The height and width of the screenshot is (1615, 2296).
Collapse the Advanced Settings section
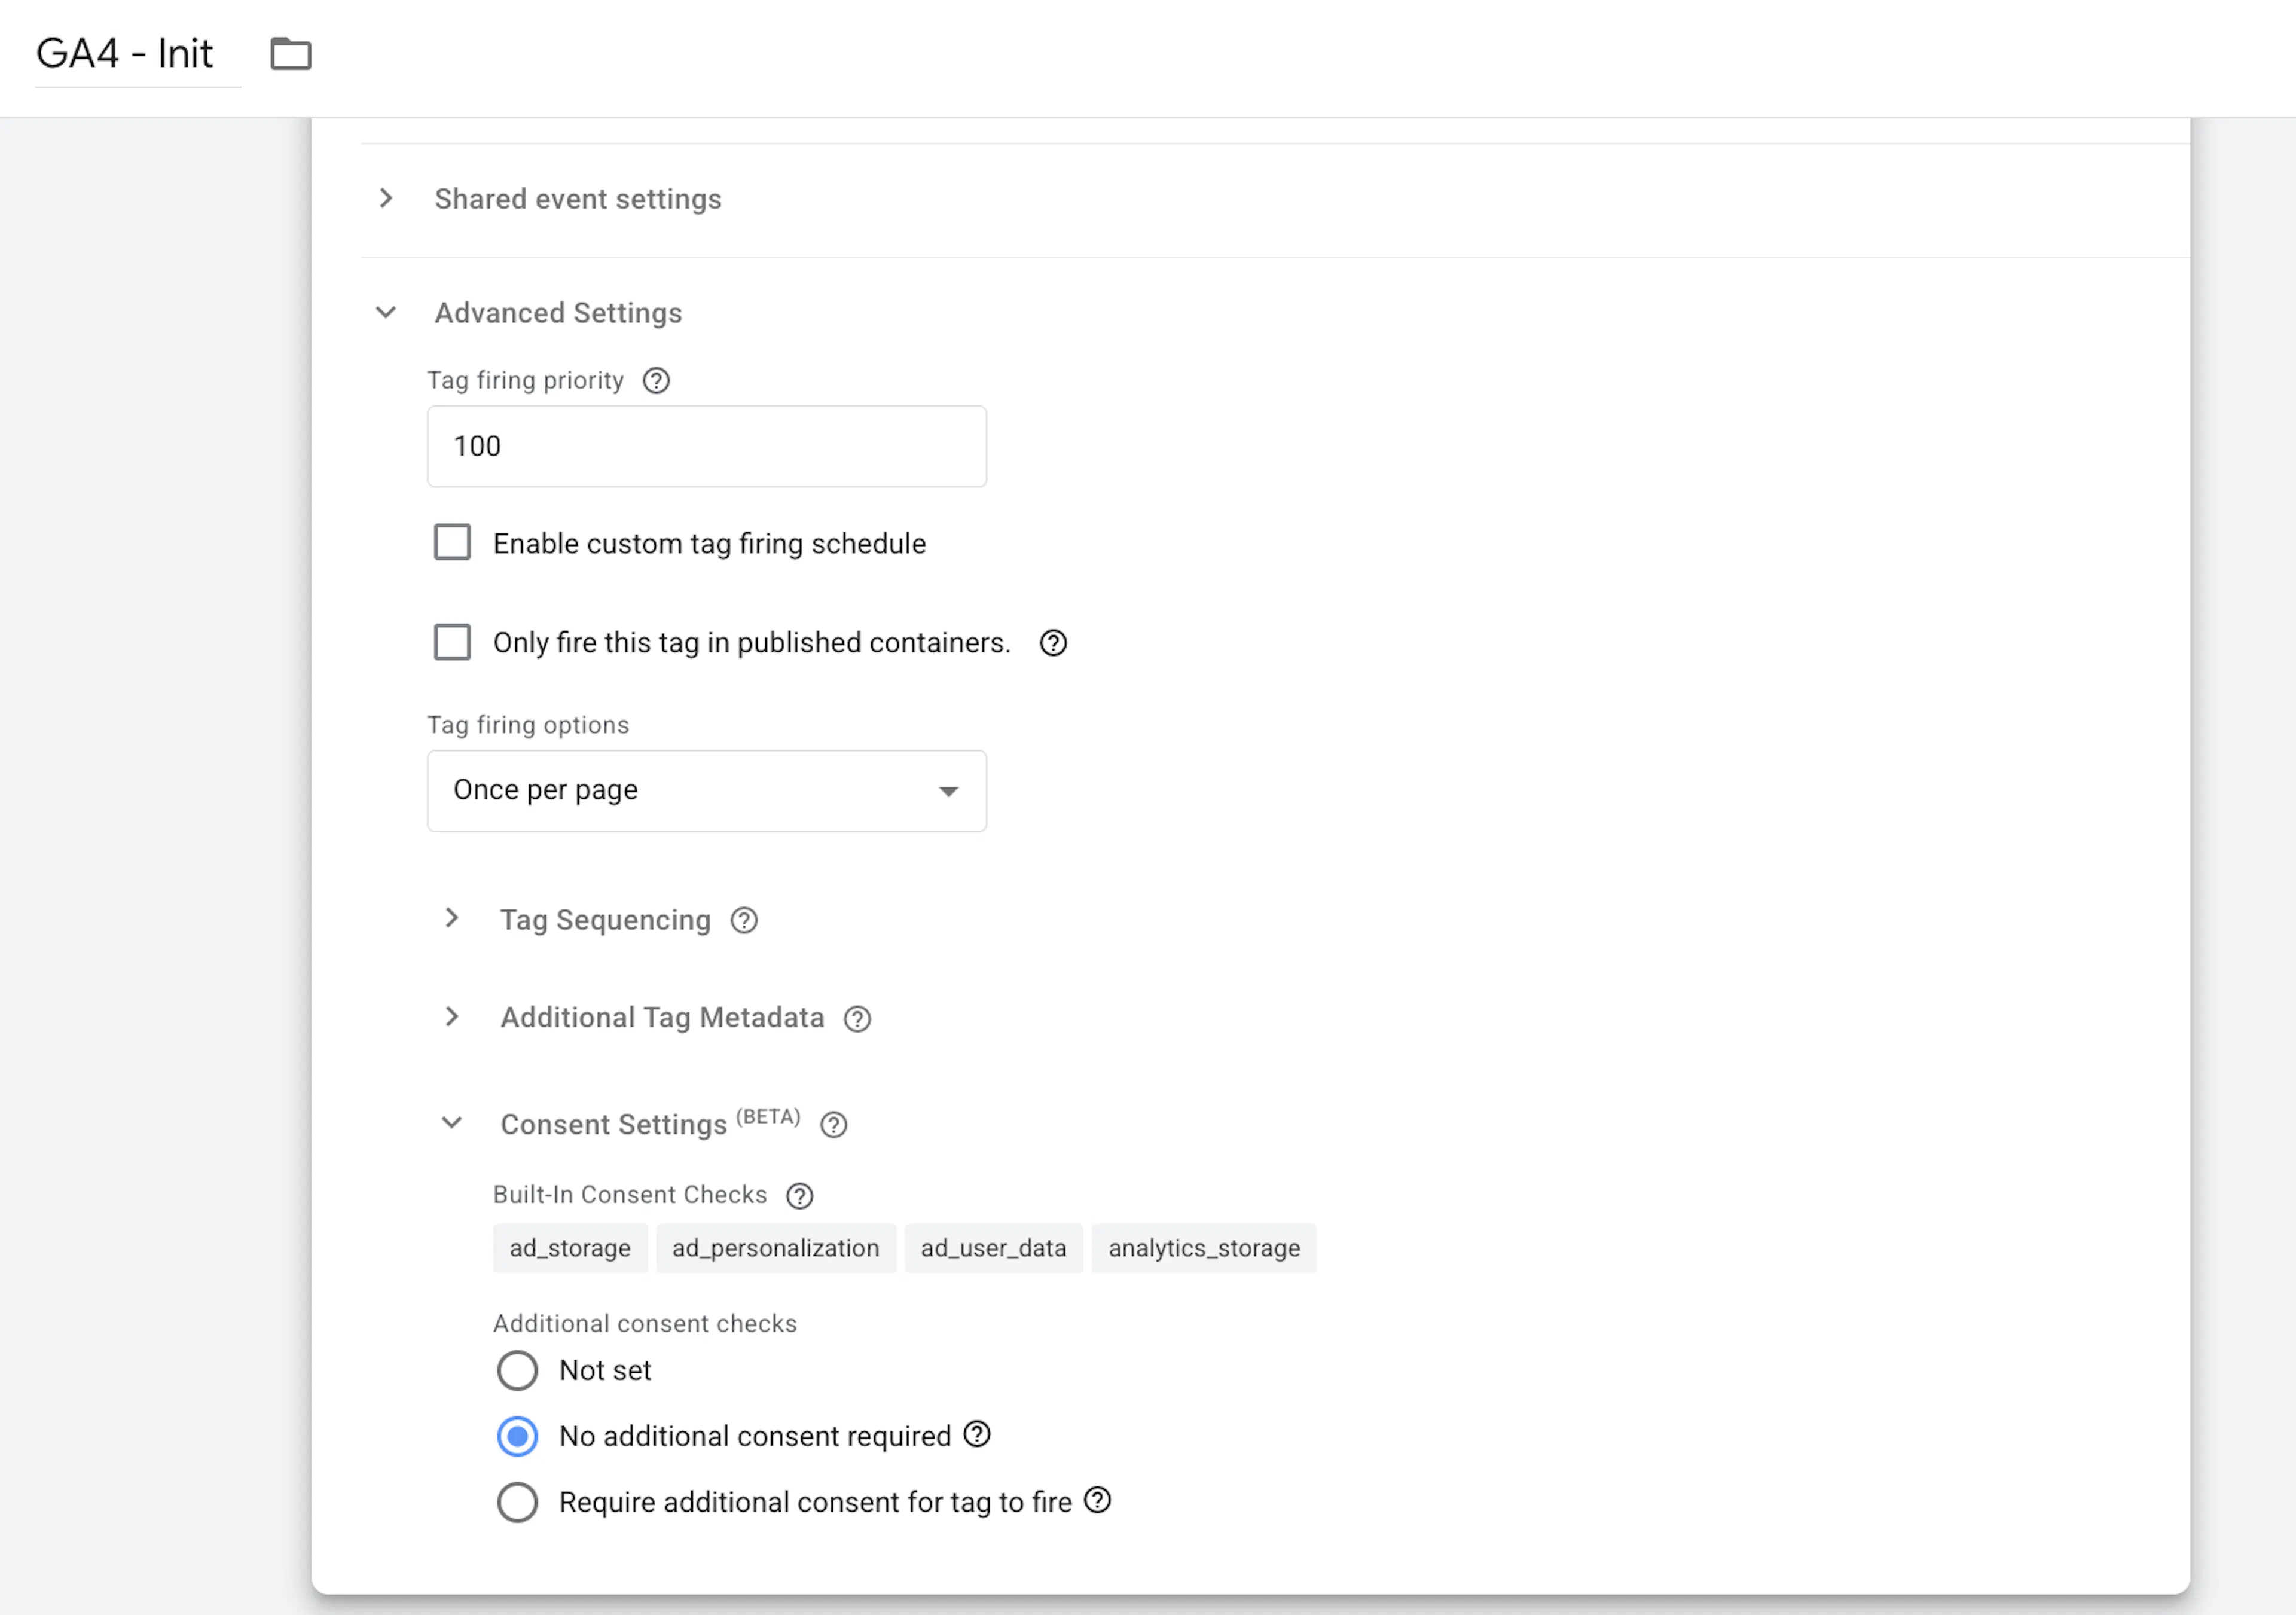(x=386, y=312)
